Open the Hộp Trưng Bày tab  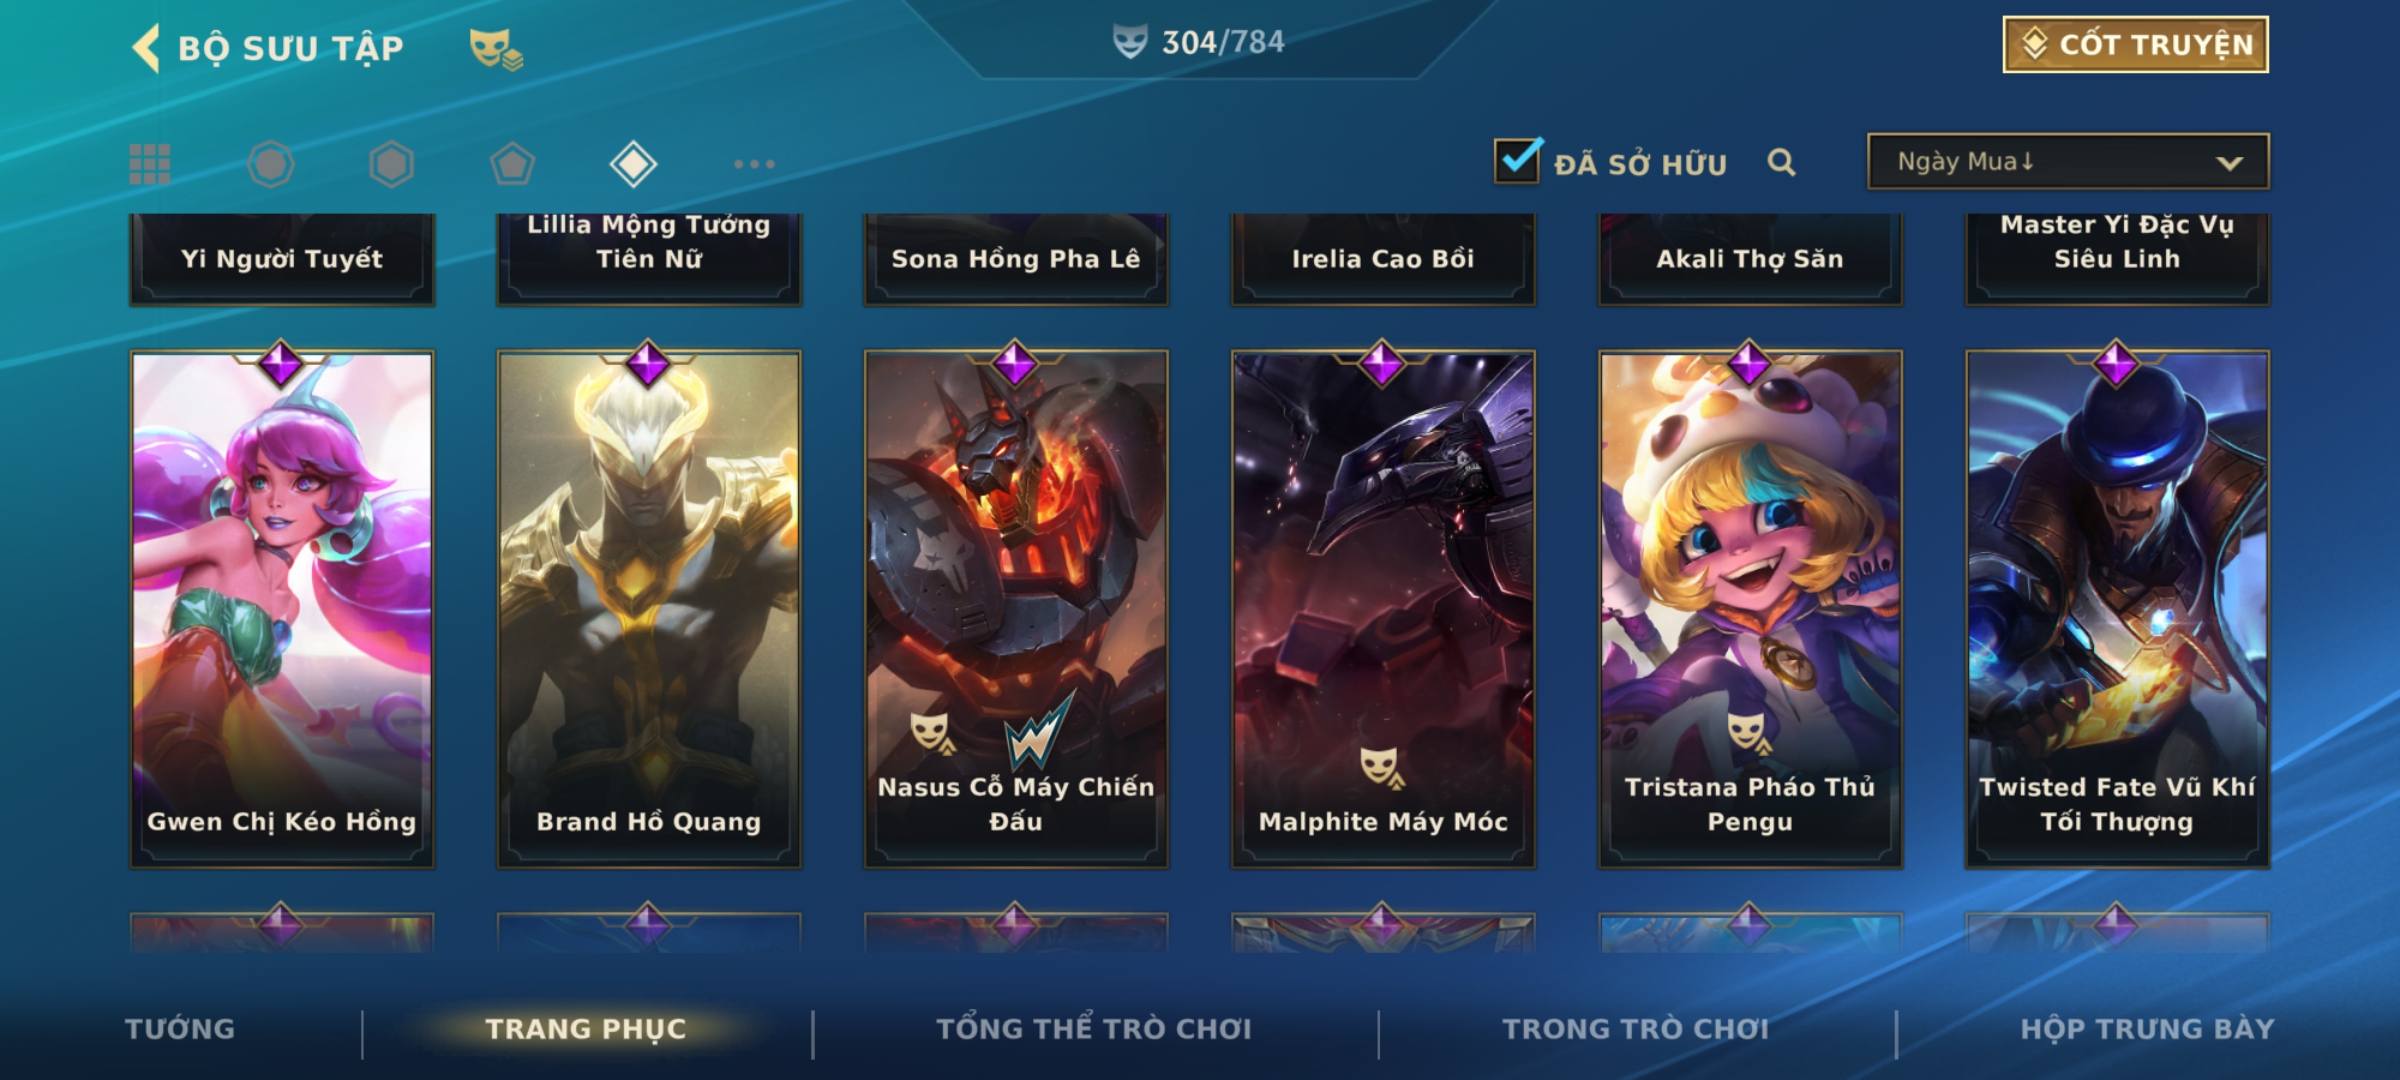(2147, 1029)
